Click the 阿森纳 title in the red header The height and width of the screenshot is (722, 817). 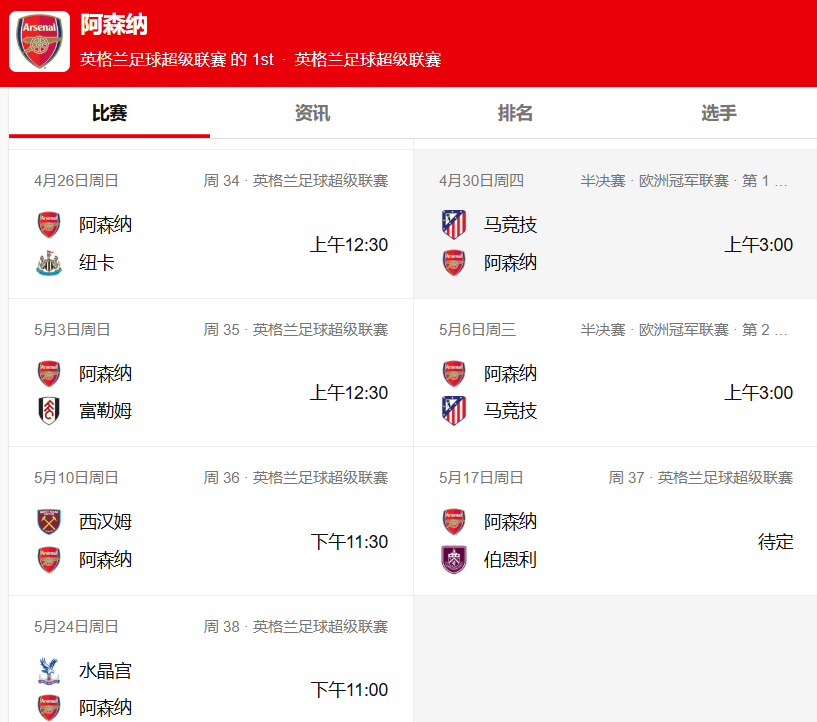coord(114,25)
